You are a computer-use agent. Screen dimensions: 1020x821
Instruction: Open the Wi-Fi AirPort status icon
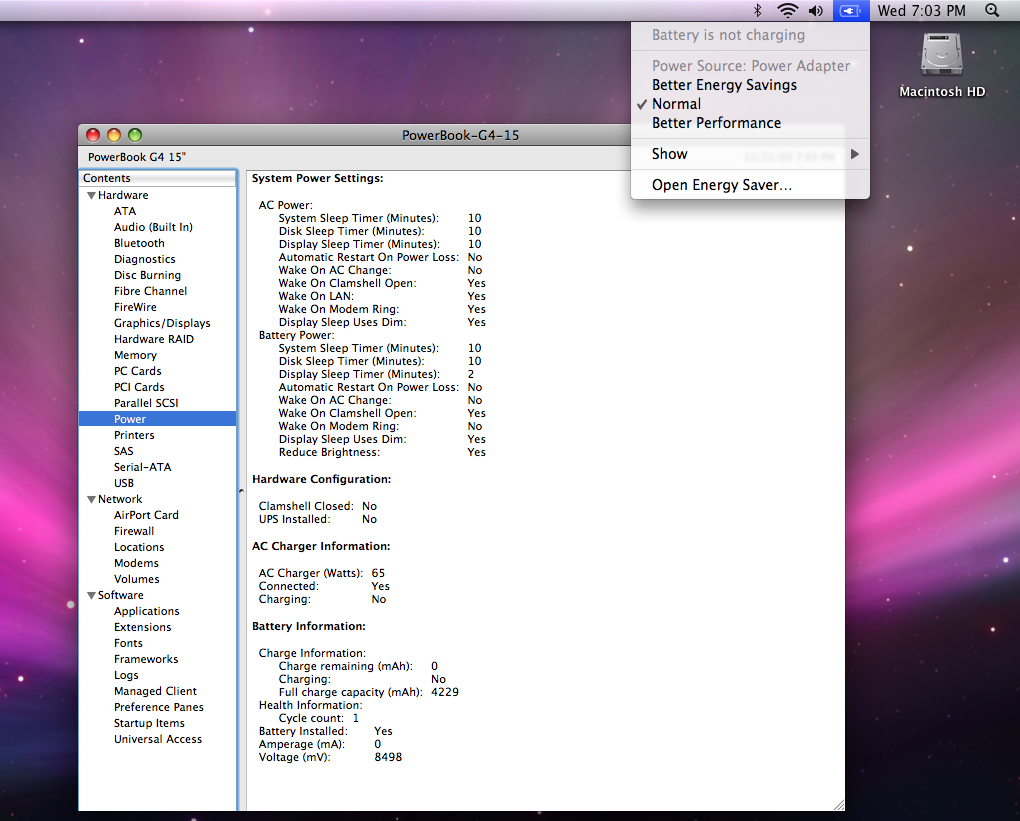click(x=788, y=10)
